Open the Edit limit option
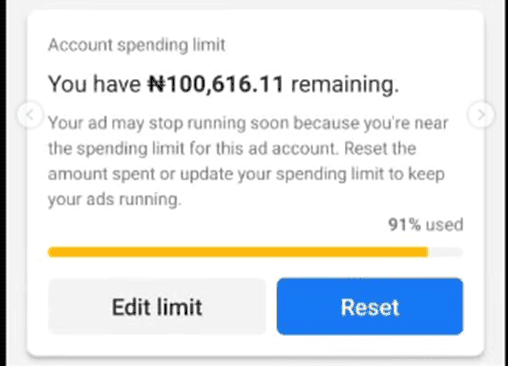Screen dimensions: 508x366 click(x=157, y=306)
